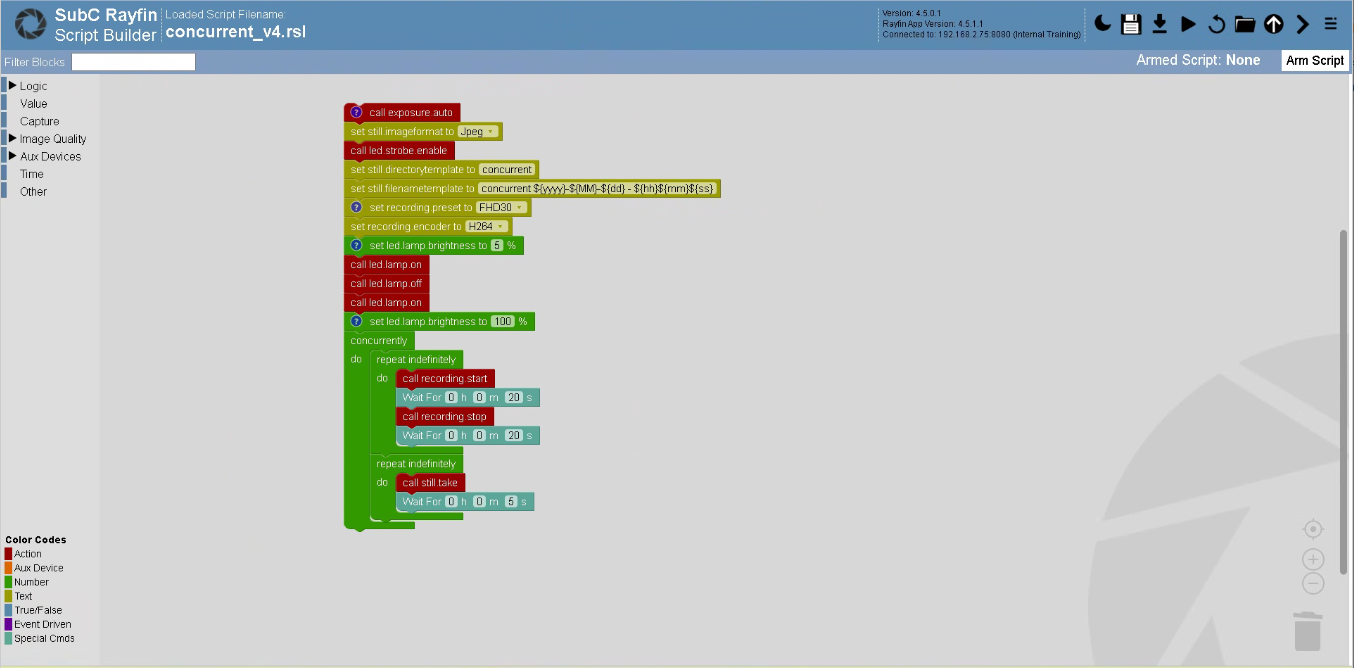
Task: Click the circular reset arrow icon
Action: pos(1216,24)
